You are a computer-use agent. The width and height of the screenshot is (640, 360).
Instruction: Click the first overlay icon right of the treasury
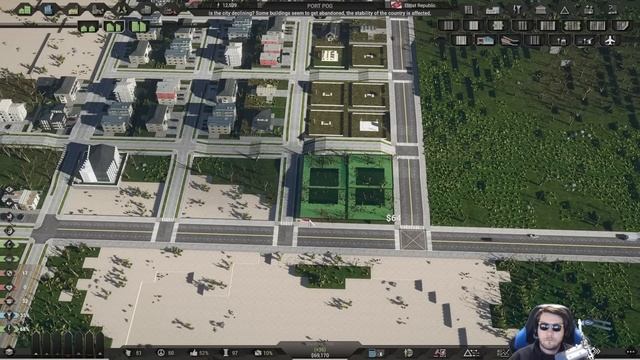376,353
